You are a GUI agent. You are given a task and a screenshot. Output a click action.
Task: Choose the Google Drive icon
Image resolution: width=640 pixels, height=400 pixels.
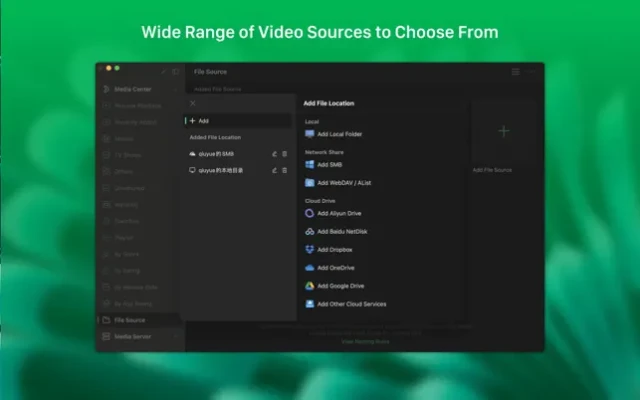310,286
